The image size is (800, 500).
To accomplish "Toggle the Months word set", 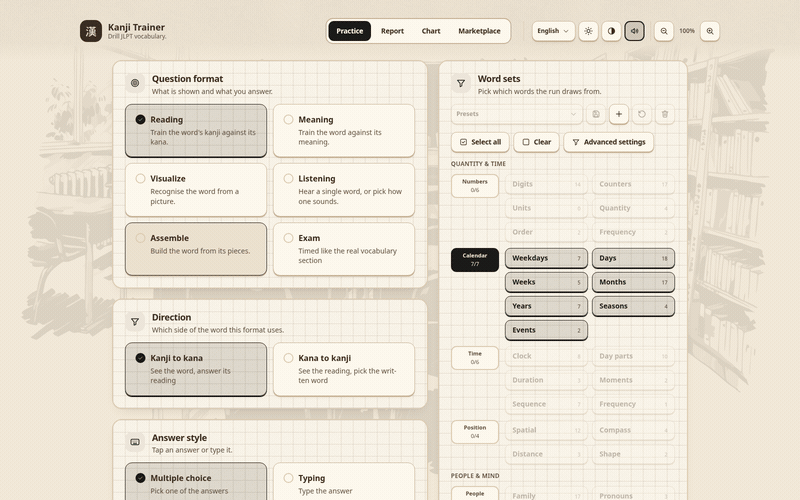I will [633, 282].
